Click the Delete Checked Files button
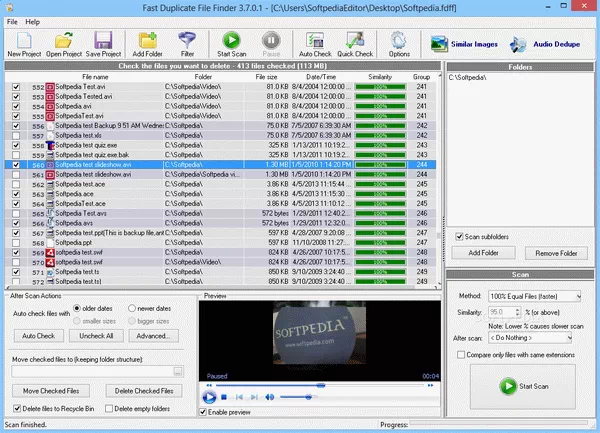The height and width of the screenshot is (433, 600). (144, 391)
